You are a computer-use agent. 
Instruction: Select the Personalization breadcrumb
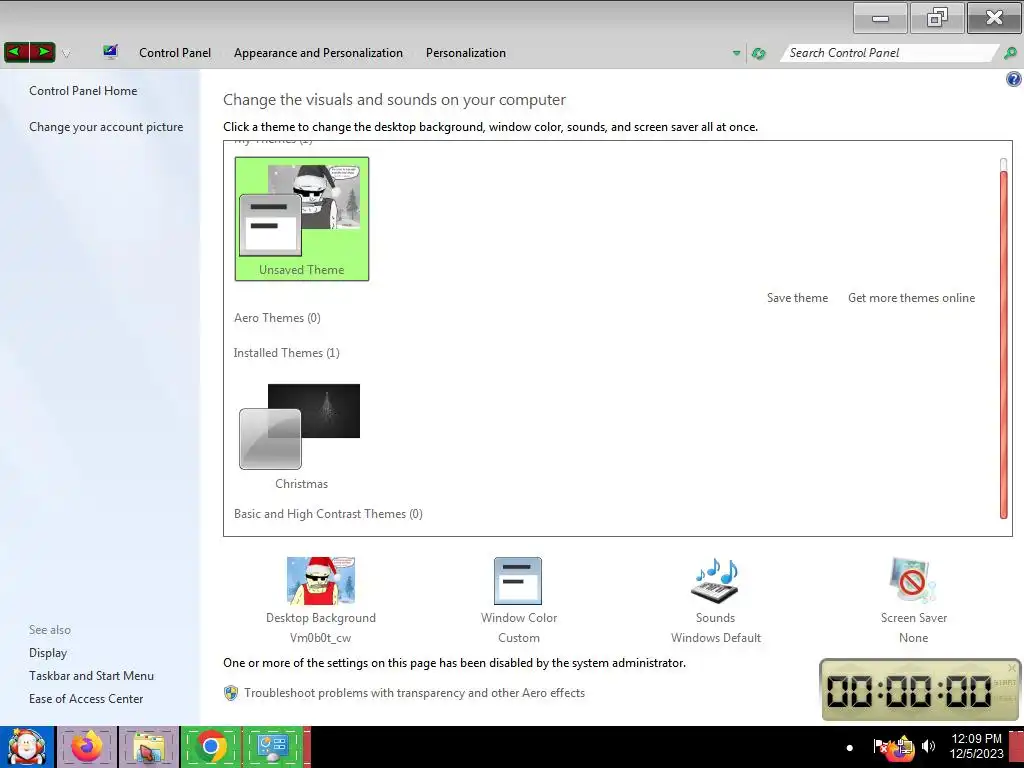[x=466, y=53]
